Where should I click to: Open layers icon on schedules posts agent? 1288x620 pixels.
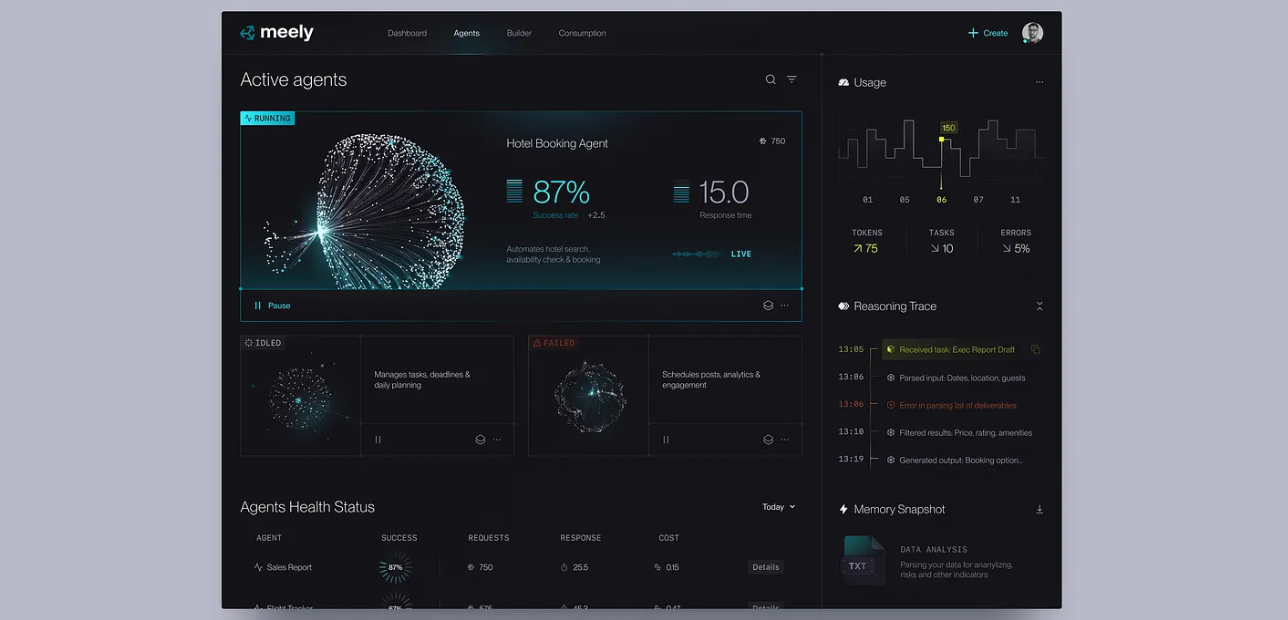coord(768,440)
